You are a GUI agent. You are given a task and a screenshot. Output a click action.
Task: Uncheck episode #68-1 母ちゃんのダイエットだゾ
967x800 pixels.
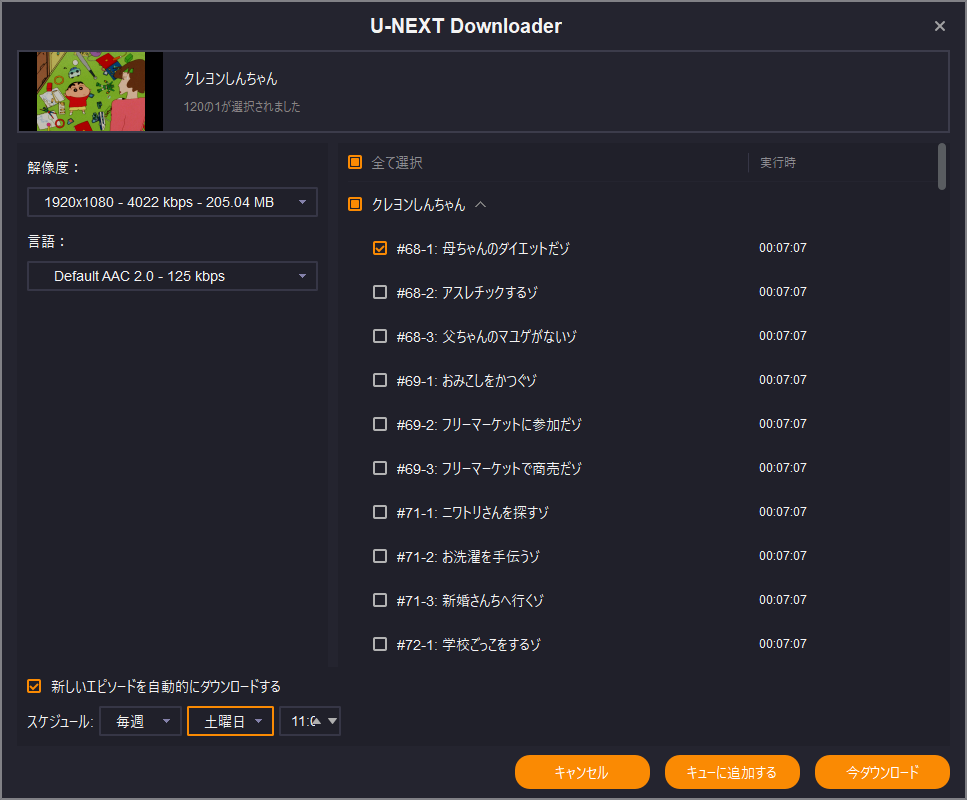pos(380,248)
